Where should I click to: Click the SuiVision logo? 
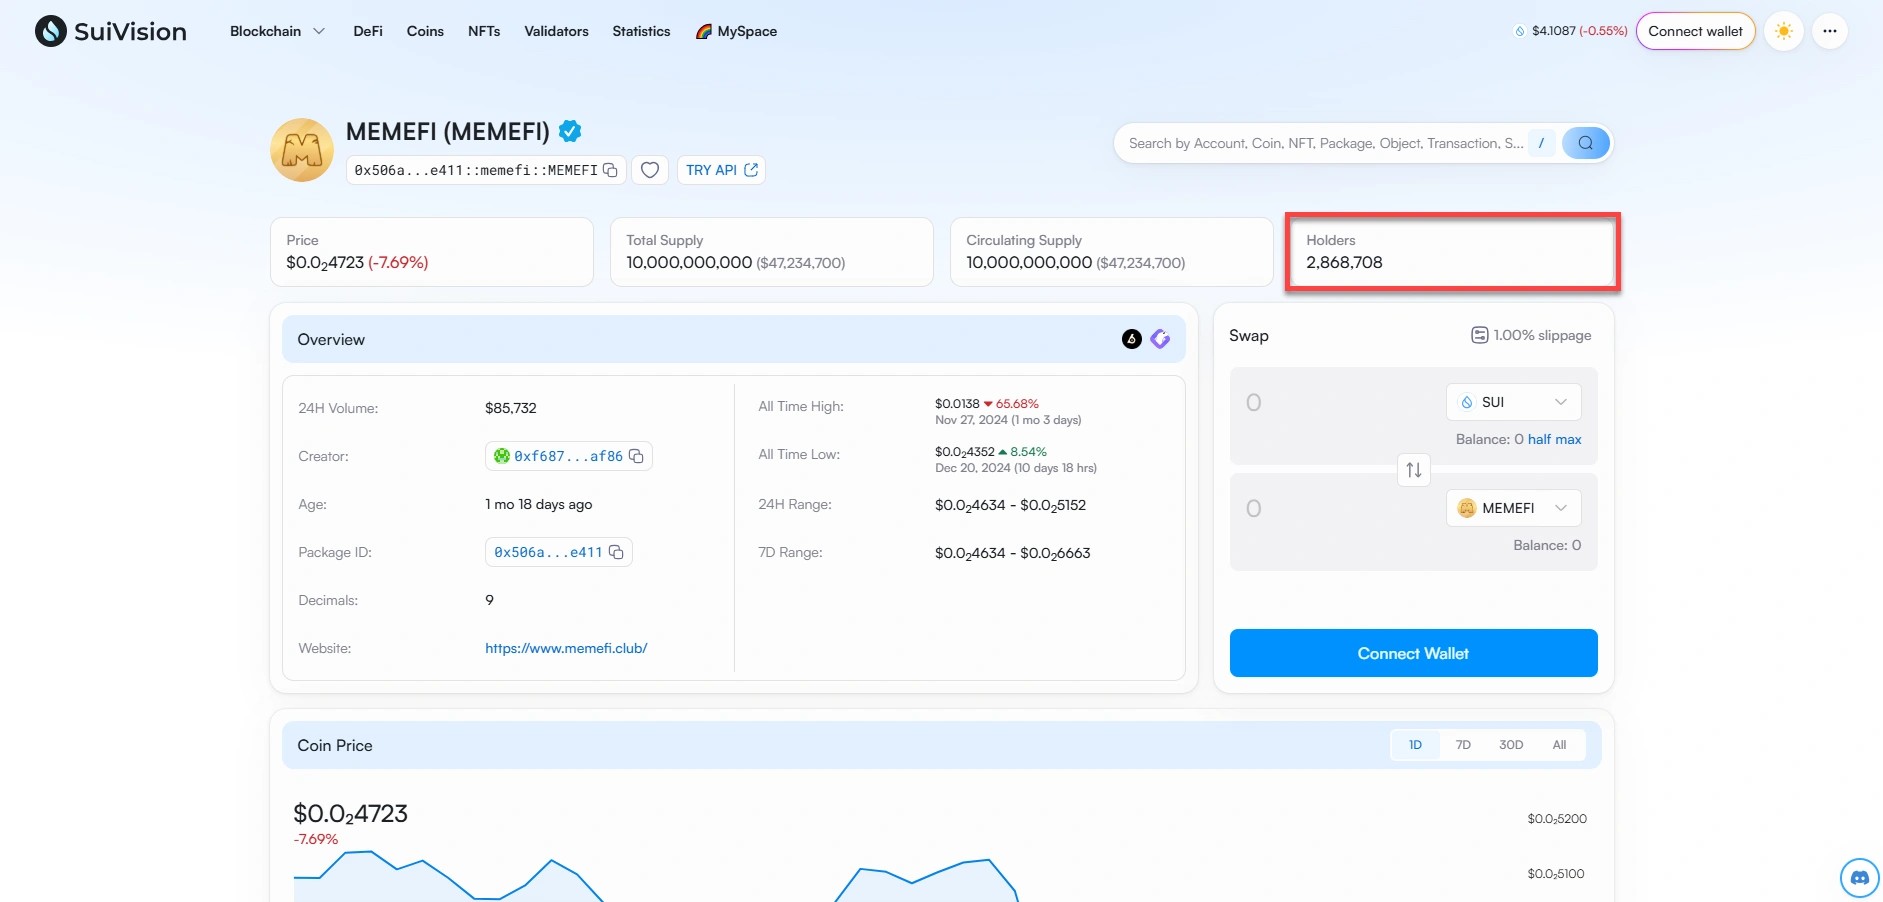[110, 31]
